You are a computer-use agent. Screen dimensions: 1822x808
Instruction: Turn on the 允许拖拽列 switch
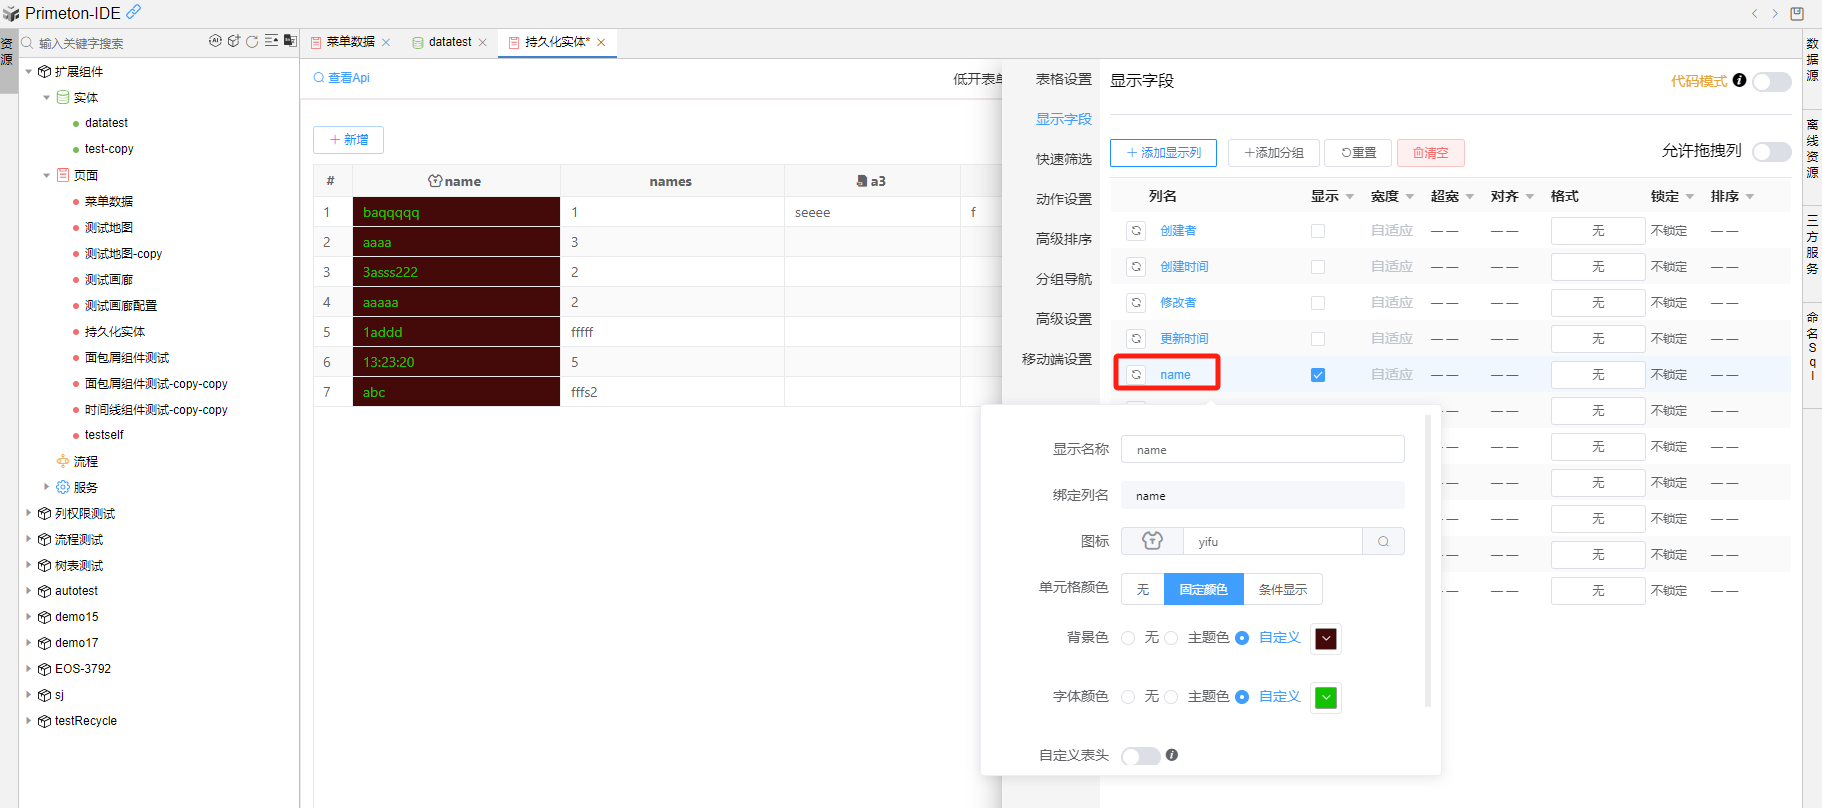(x=1771, y=151)
